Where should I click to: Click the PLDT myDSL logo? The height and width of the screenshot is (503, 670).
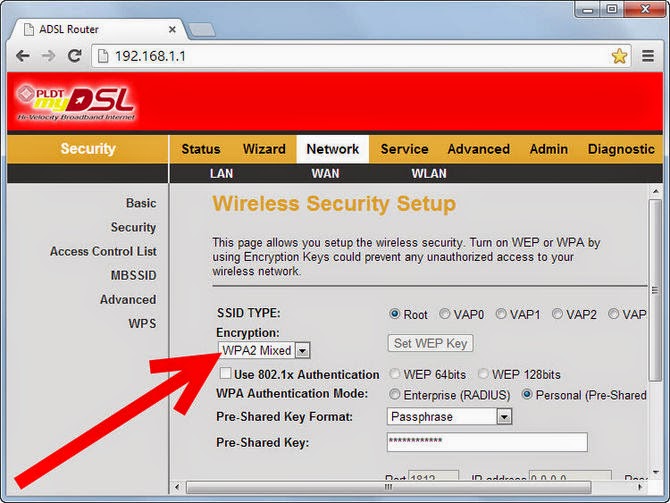pyautogui.click(x=76, y=103)
